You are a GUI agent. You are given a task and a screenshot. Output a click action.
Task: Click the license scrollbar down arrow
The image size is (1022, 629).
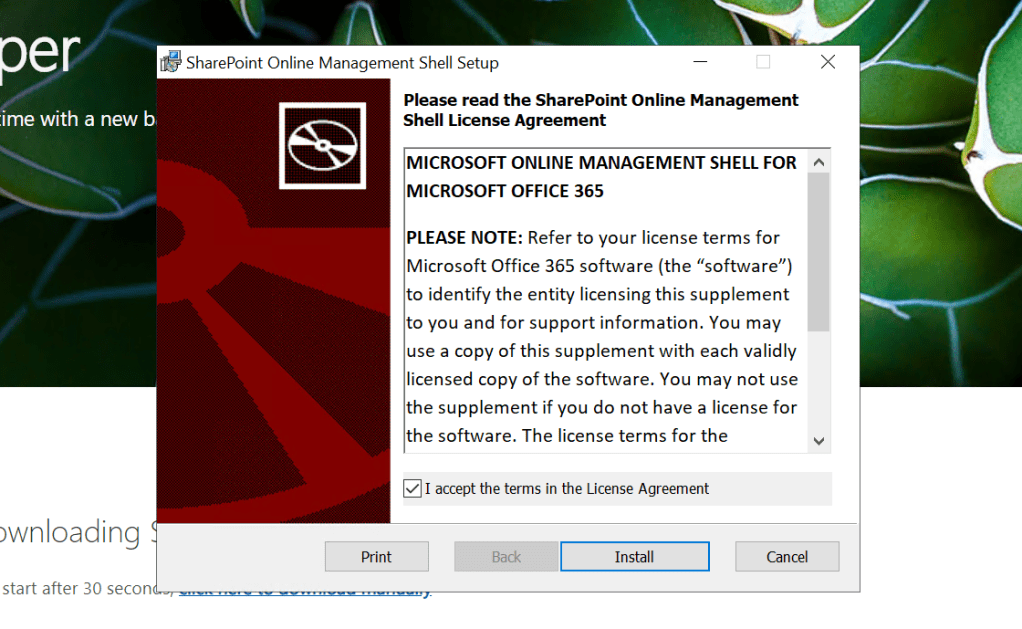pyautogui.click(x=819, y=440)
